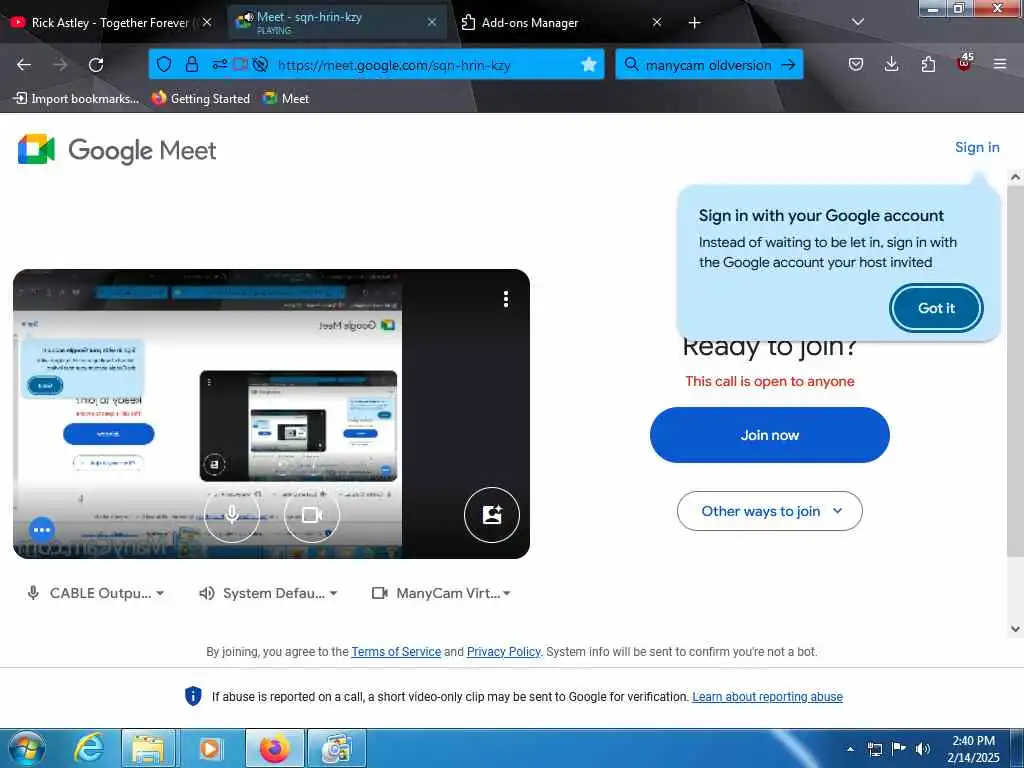Open the Downloads toolbar icon
This screenshot has height=768, width=1024.
891,64
